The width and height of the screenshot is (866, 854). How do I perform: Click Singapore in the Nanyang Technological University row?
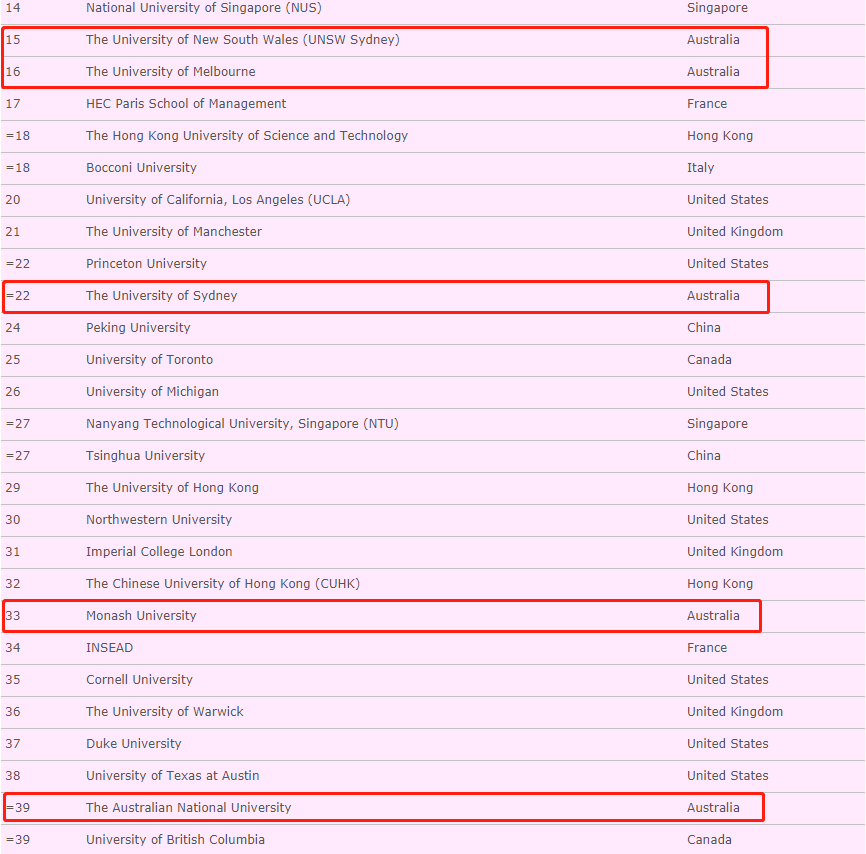click(x=717, y=424)
